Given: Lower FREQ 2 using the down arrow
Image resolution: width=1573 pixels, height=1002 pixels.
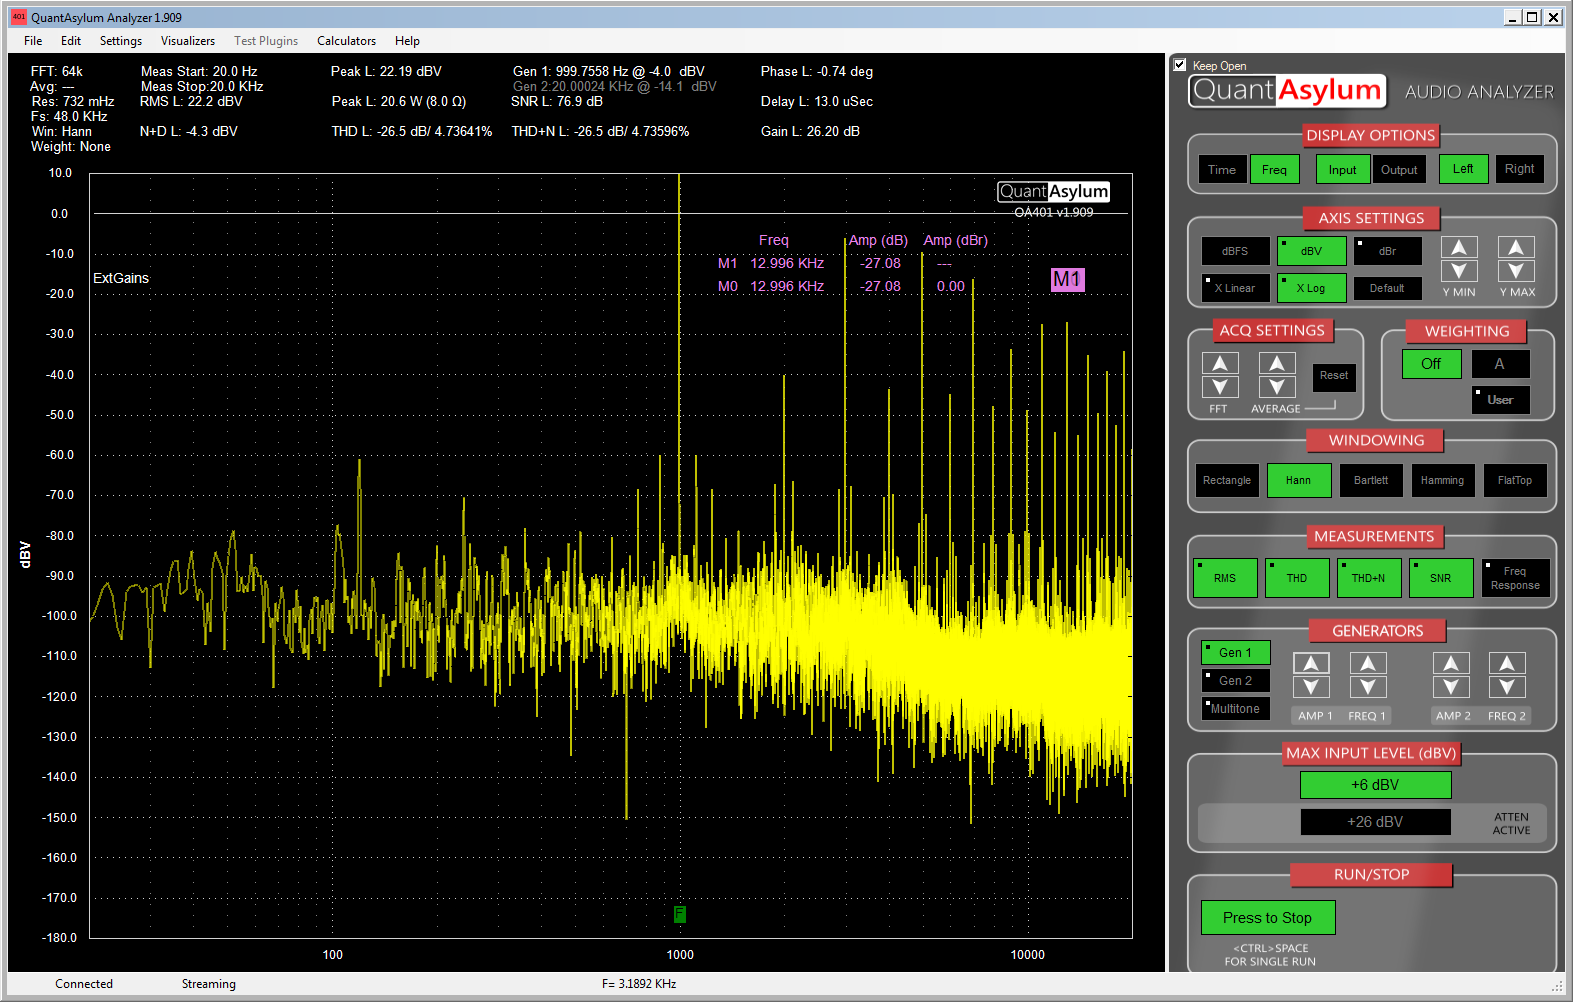Looking at the screenshot, I should point(1507,687).
